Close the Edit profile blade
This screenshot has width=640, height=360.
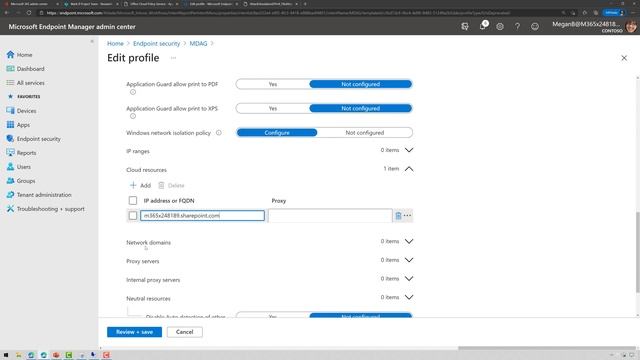[624, 58]
